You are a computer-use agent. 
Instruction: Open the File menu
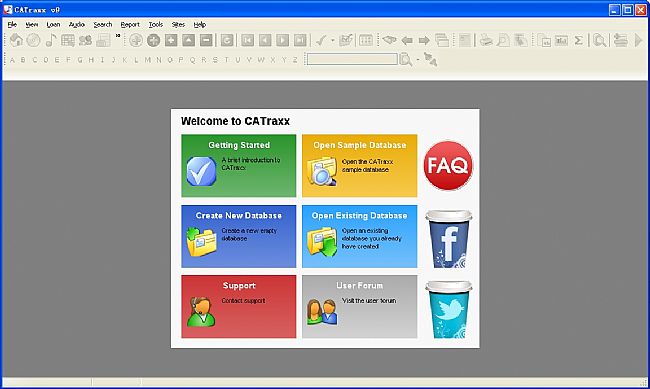point(12,24)
